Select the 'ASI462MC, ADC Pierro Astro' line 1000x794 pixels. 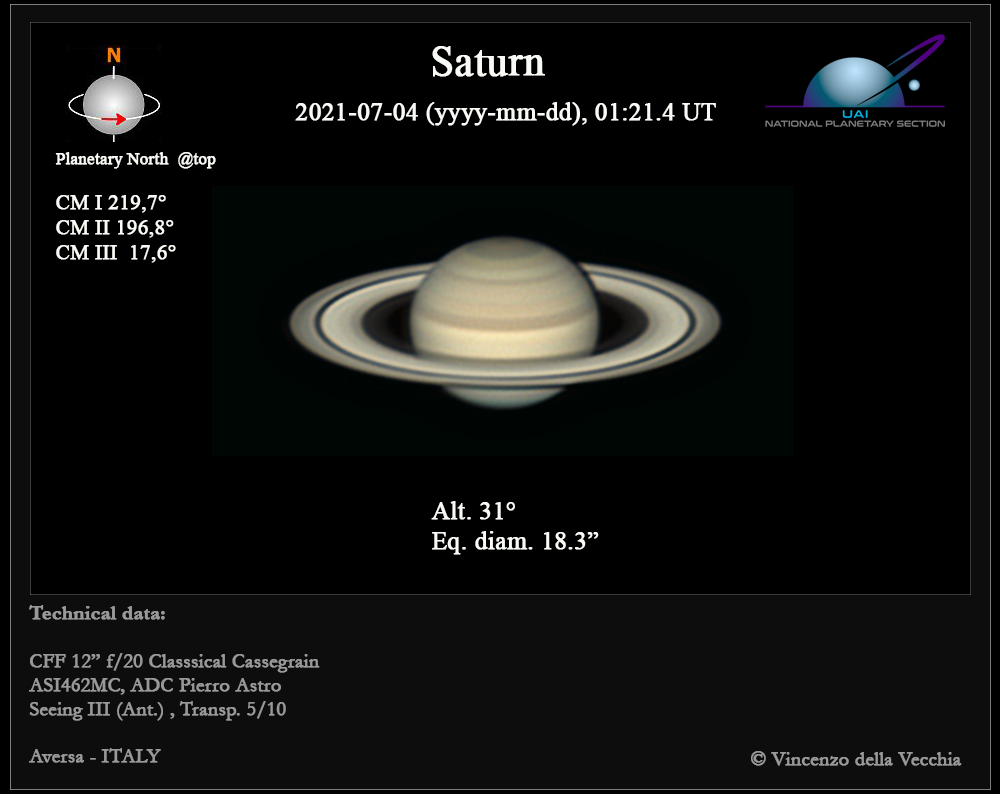click(x=155, y=686)
